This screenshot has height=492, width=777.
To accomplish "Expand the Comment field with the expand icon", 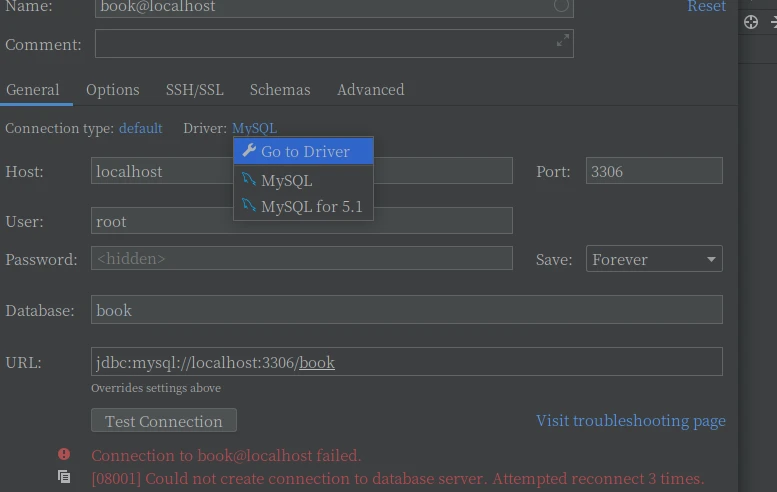I will click(562, 41).
